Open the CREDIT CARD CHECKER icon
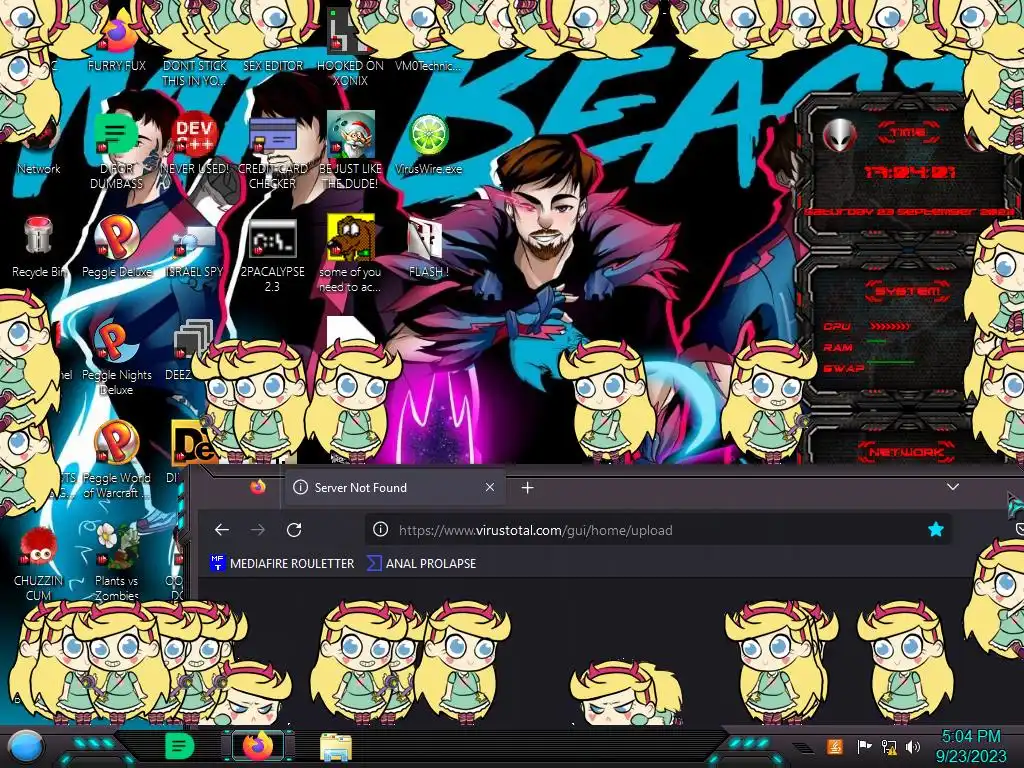1024x768 pixels. (272, 152)
